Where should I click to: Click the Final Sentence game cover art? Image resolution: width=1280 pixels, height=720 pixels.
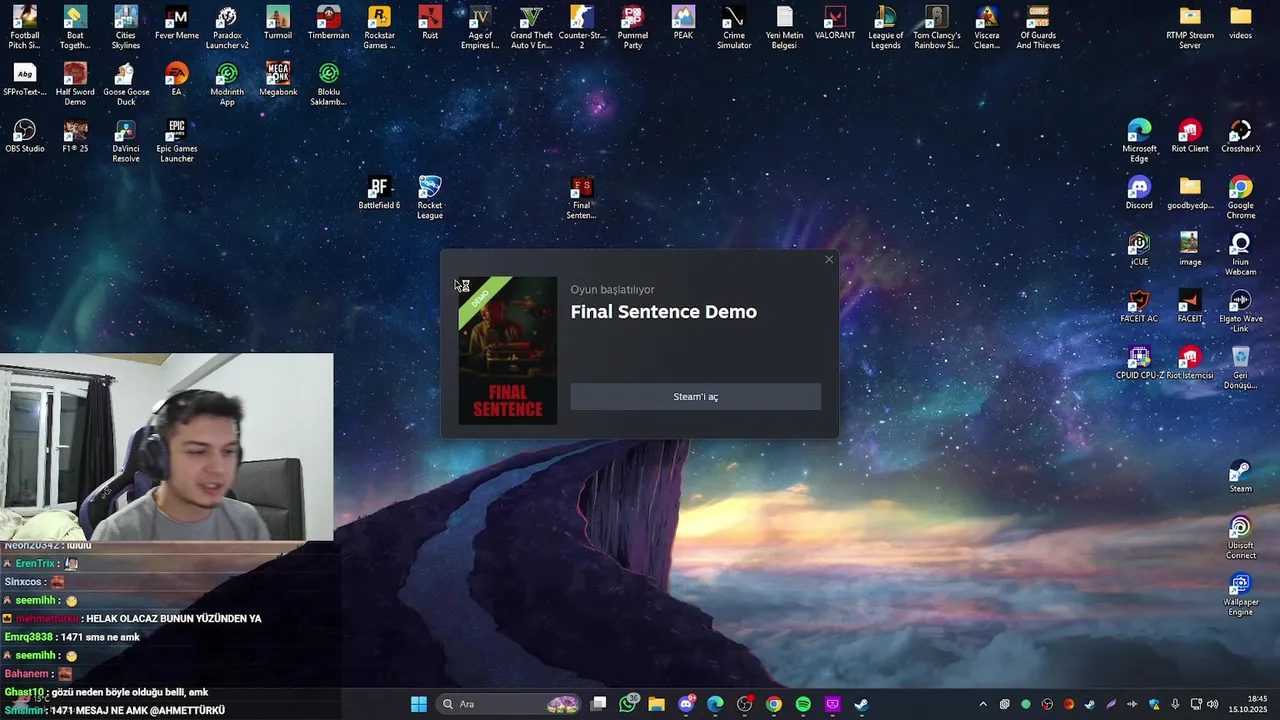(508, 350)
